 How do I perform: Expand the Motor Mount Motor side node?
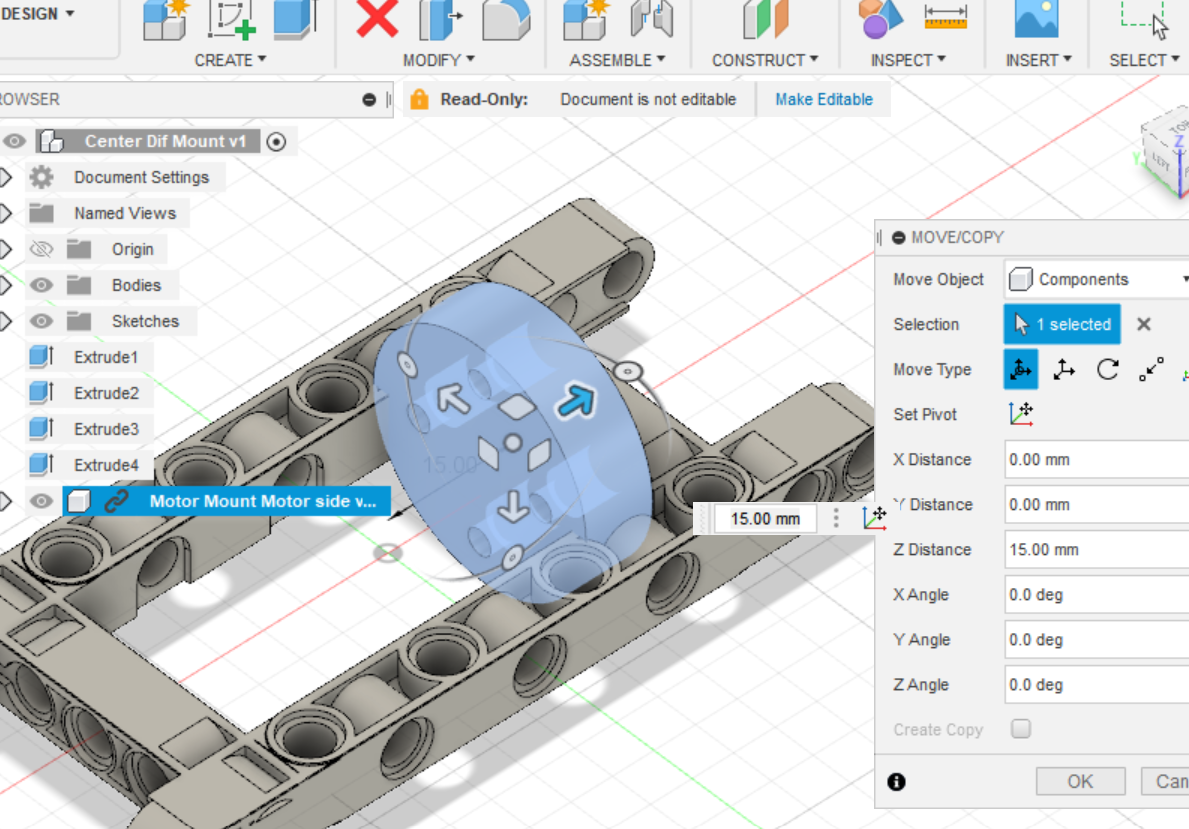coord(6,501)
